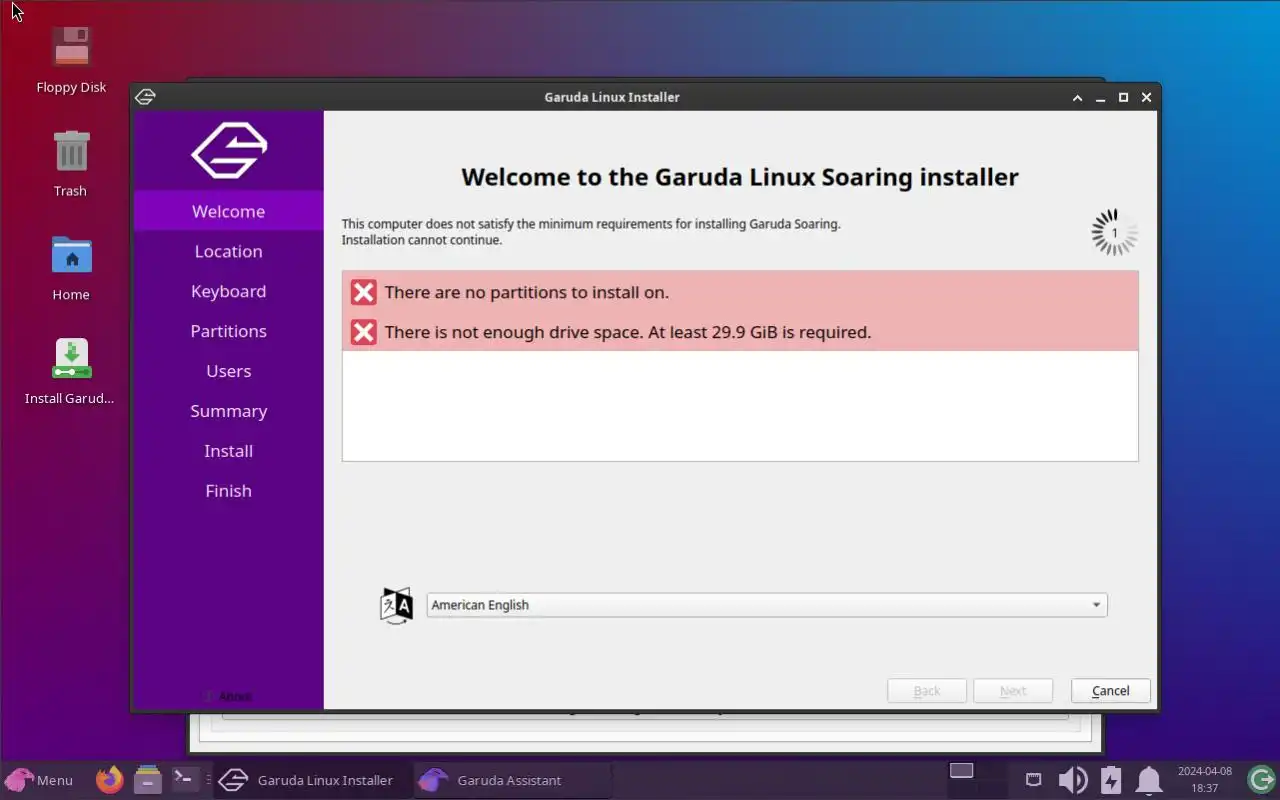The height and width of the screenshot is (800, 1280).
Task: Click the language translation icon
Action: (397, 605)
